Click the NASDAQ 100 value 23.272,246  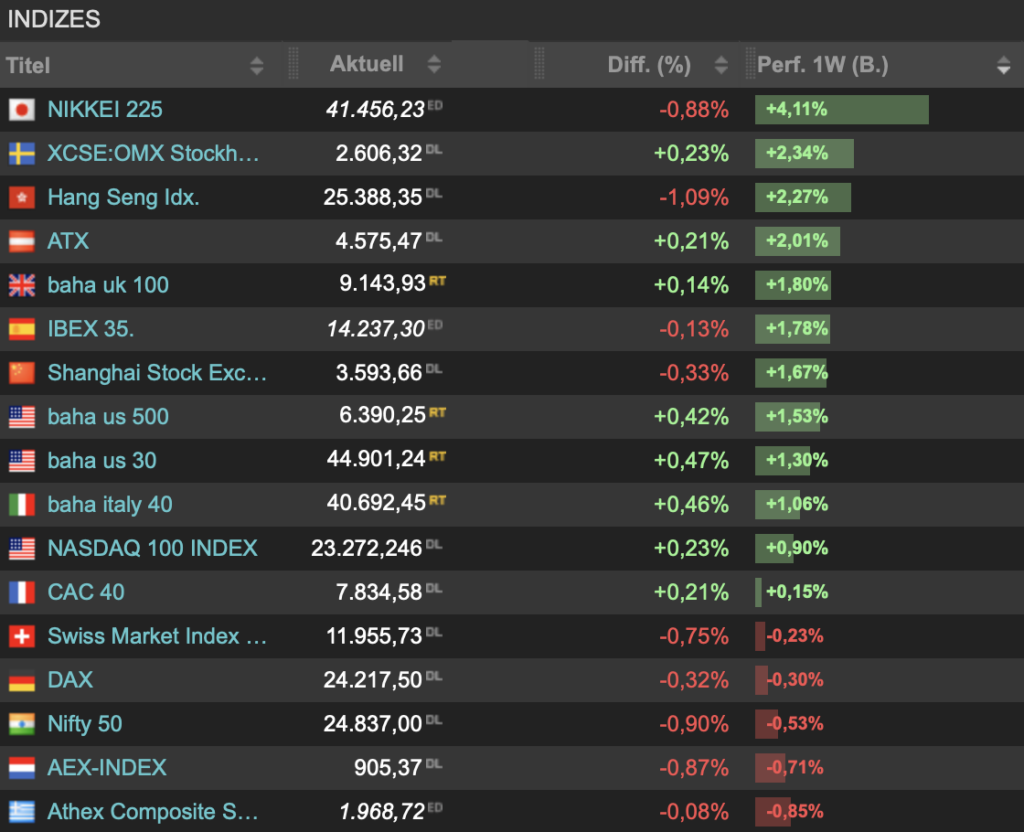[366, 549]
